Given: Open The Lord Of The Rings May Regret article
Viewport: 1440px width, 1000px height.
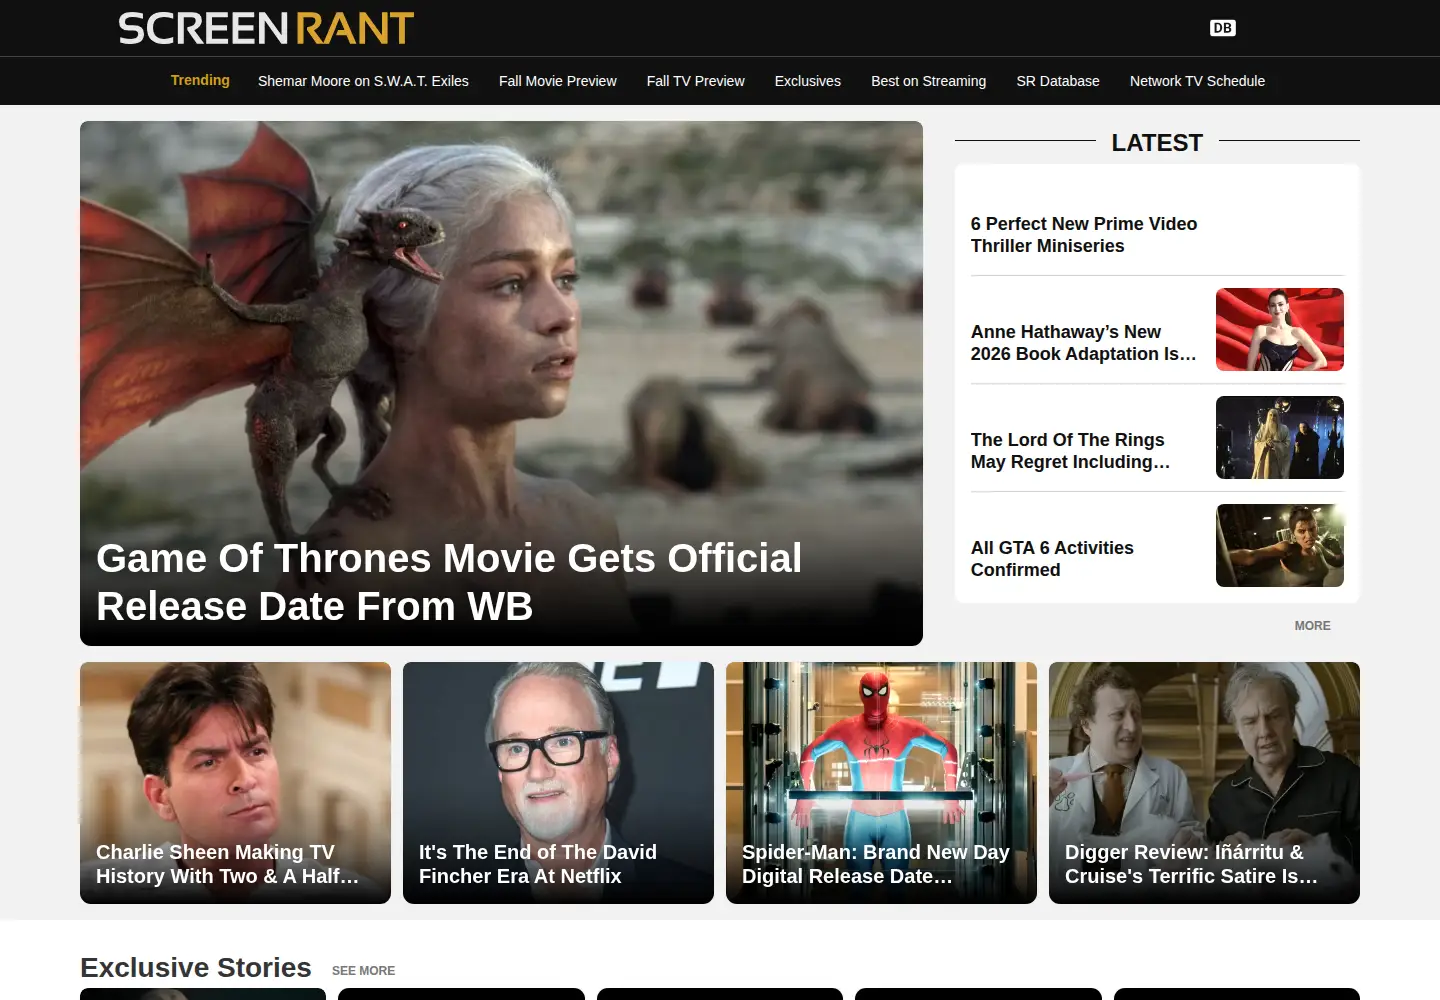Looking at the screenshot, I should [1070, 451].
